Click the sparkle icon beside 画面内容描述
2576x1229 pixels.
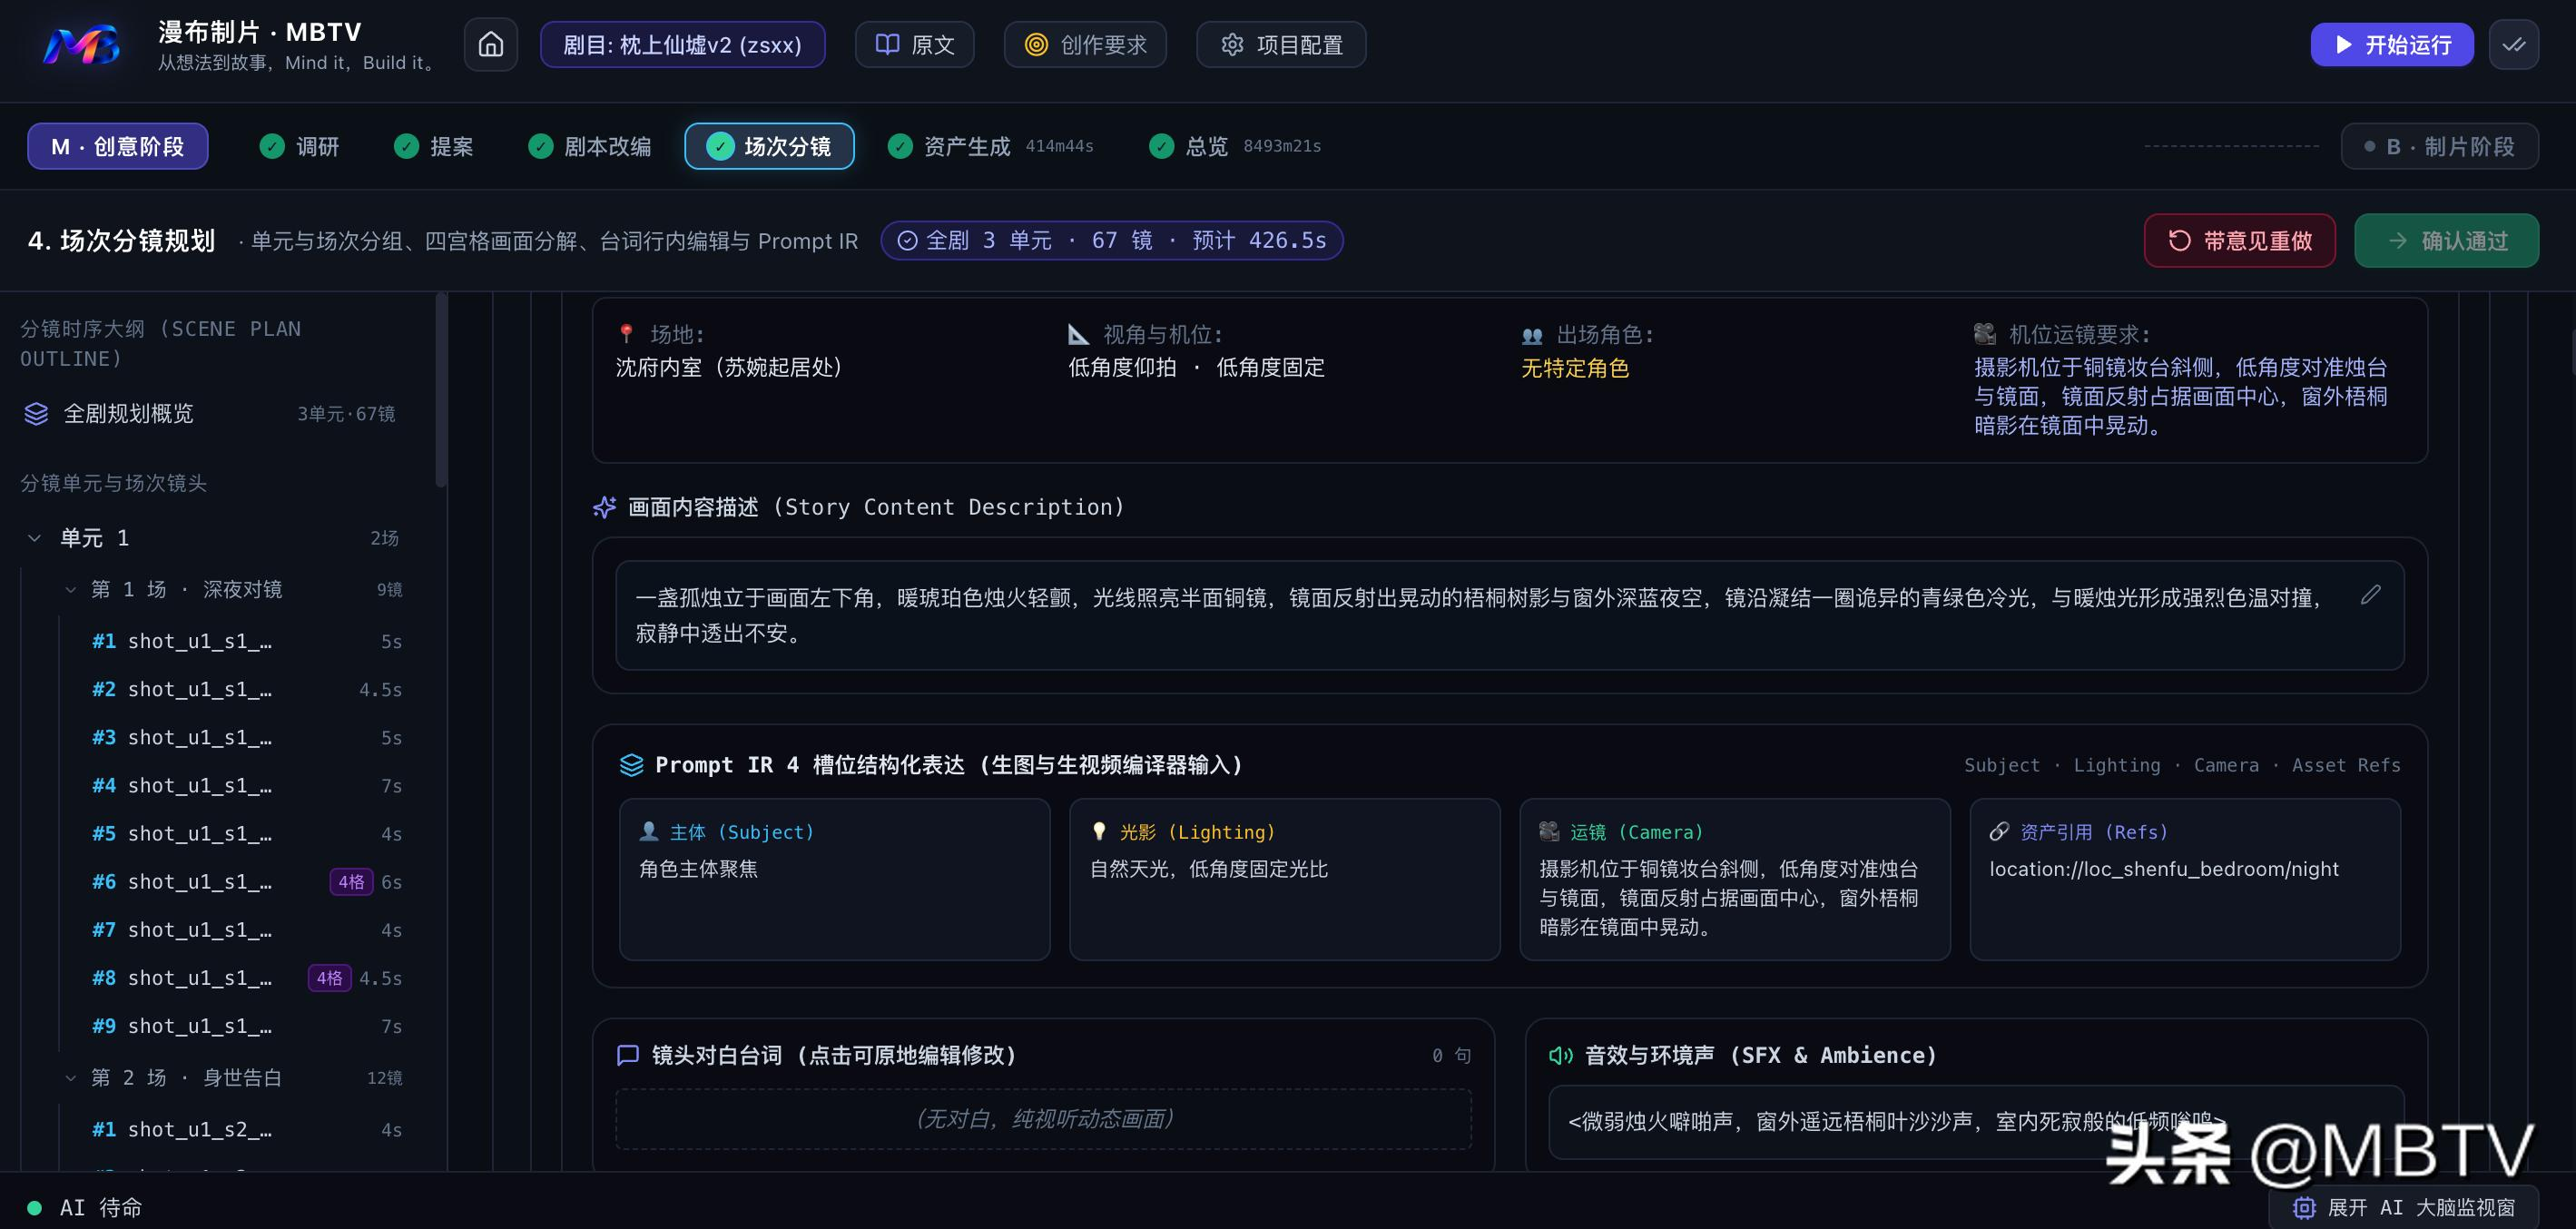pyautogui.click(x=604, y=507)
